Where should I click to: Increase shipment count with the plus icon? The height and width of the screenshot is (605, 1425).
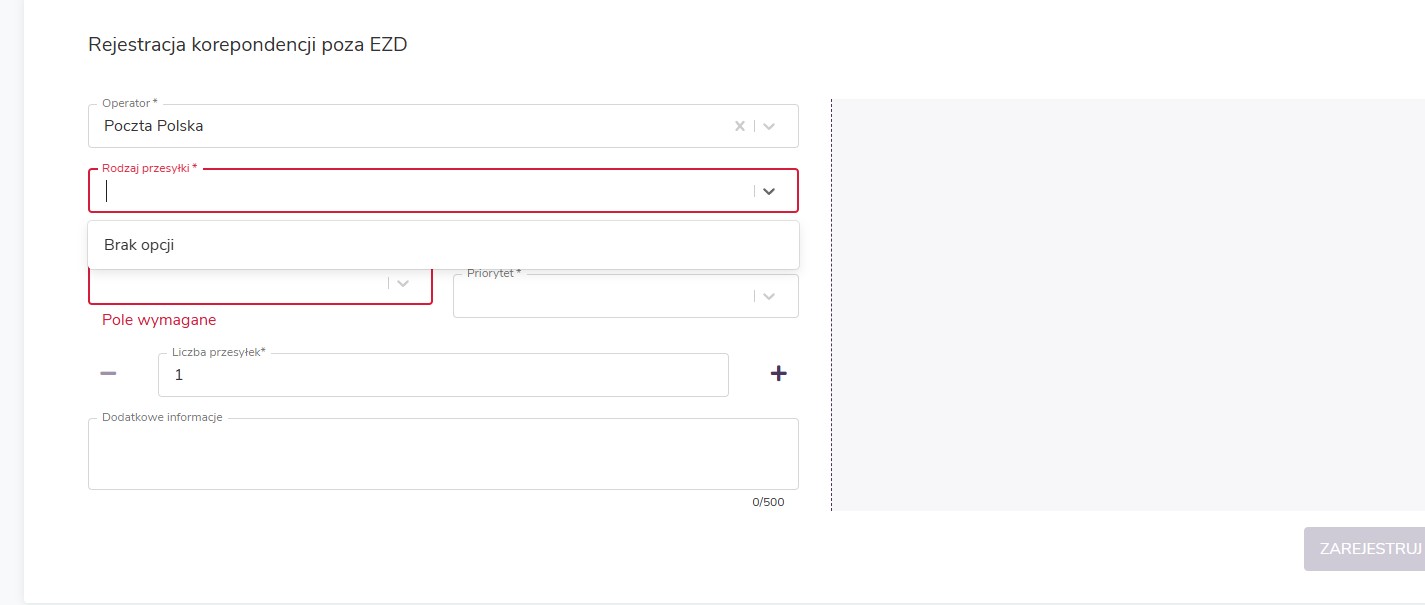(778, 373)
